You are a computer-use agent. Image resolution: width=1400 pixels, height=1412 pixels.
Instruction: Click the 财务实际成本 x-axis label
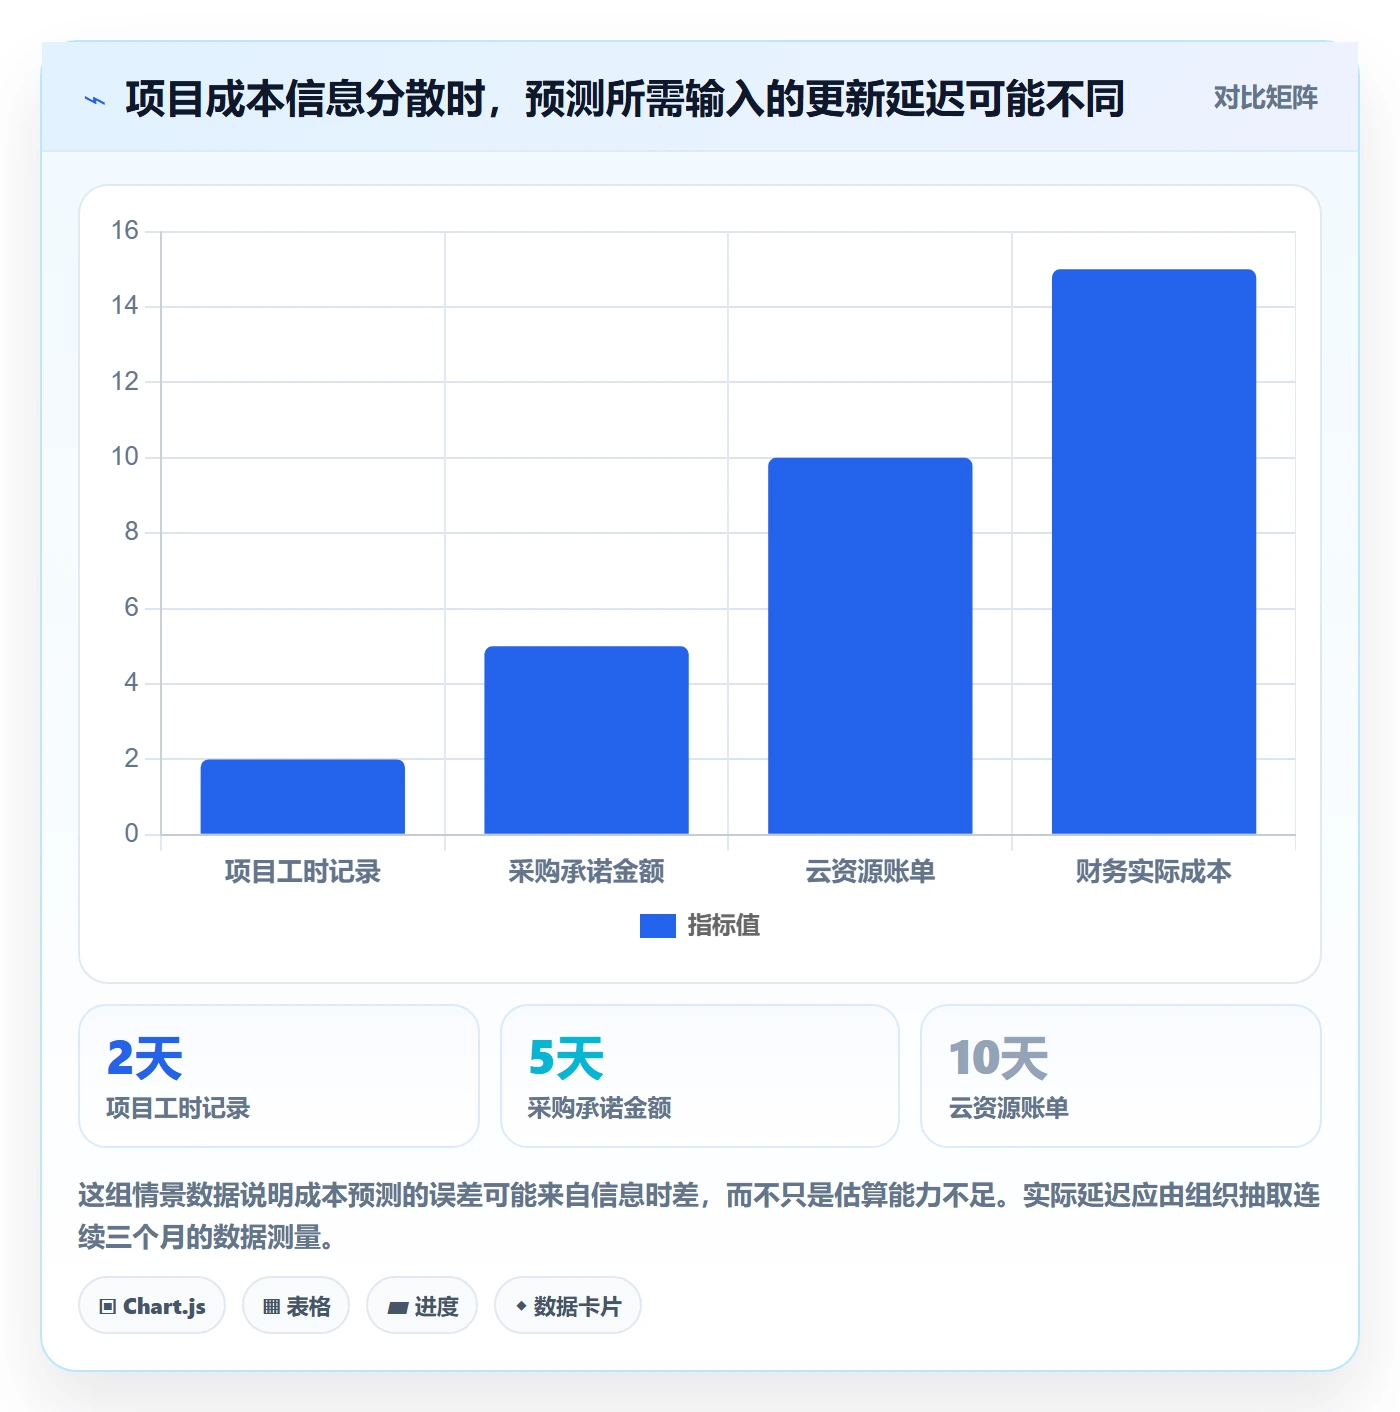coord(1154,872)
